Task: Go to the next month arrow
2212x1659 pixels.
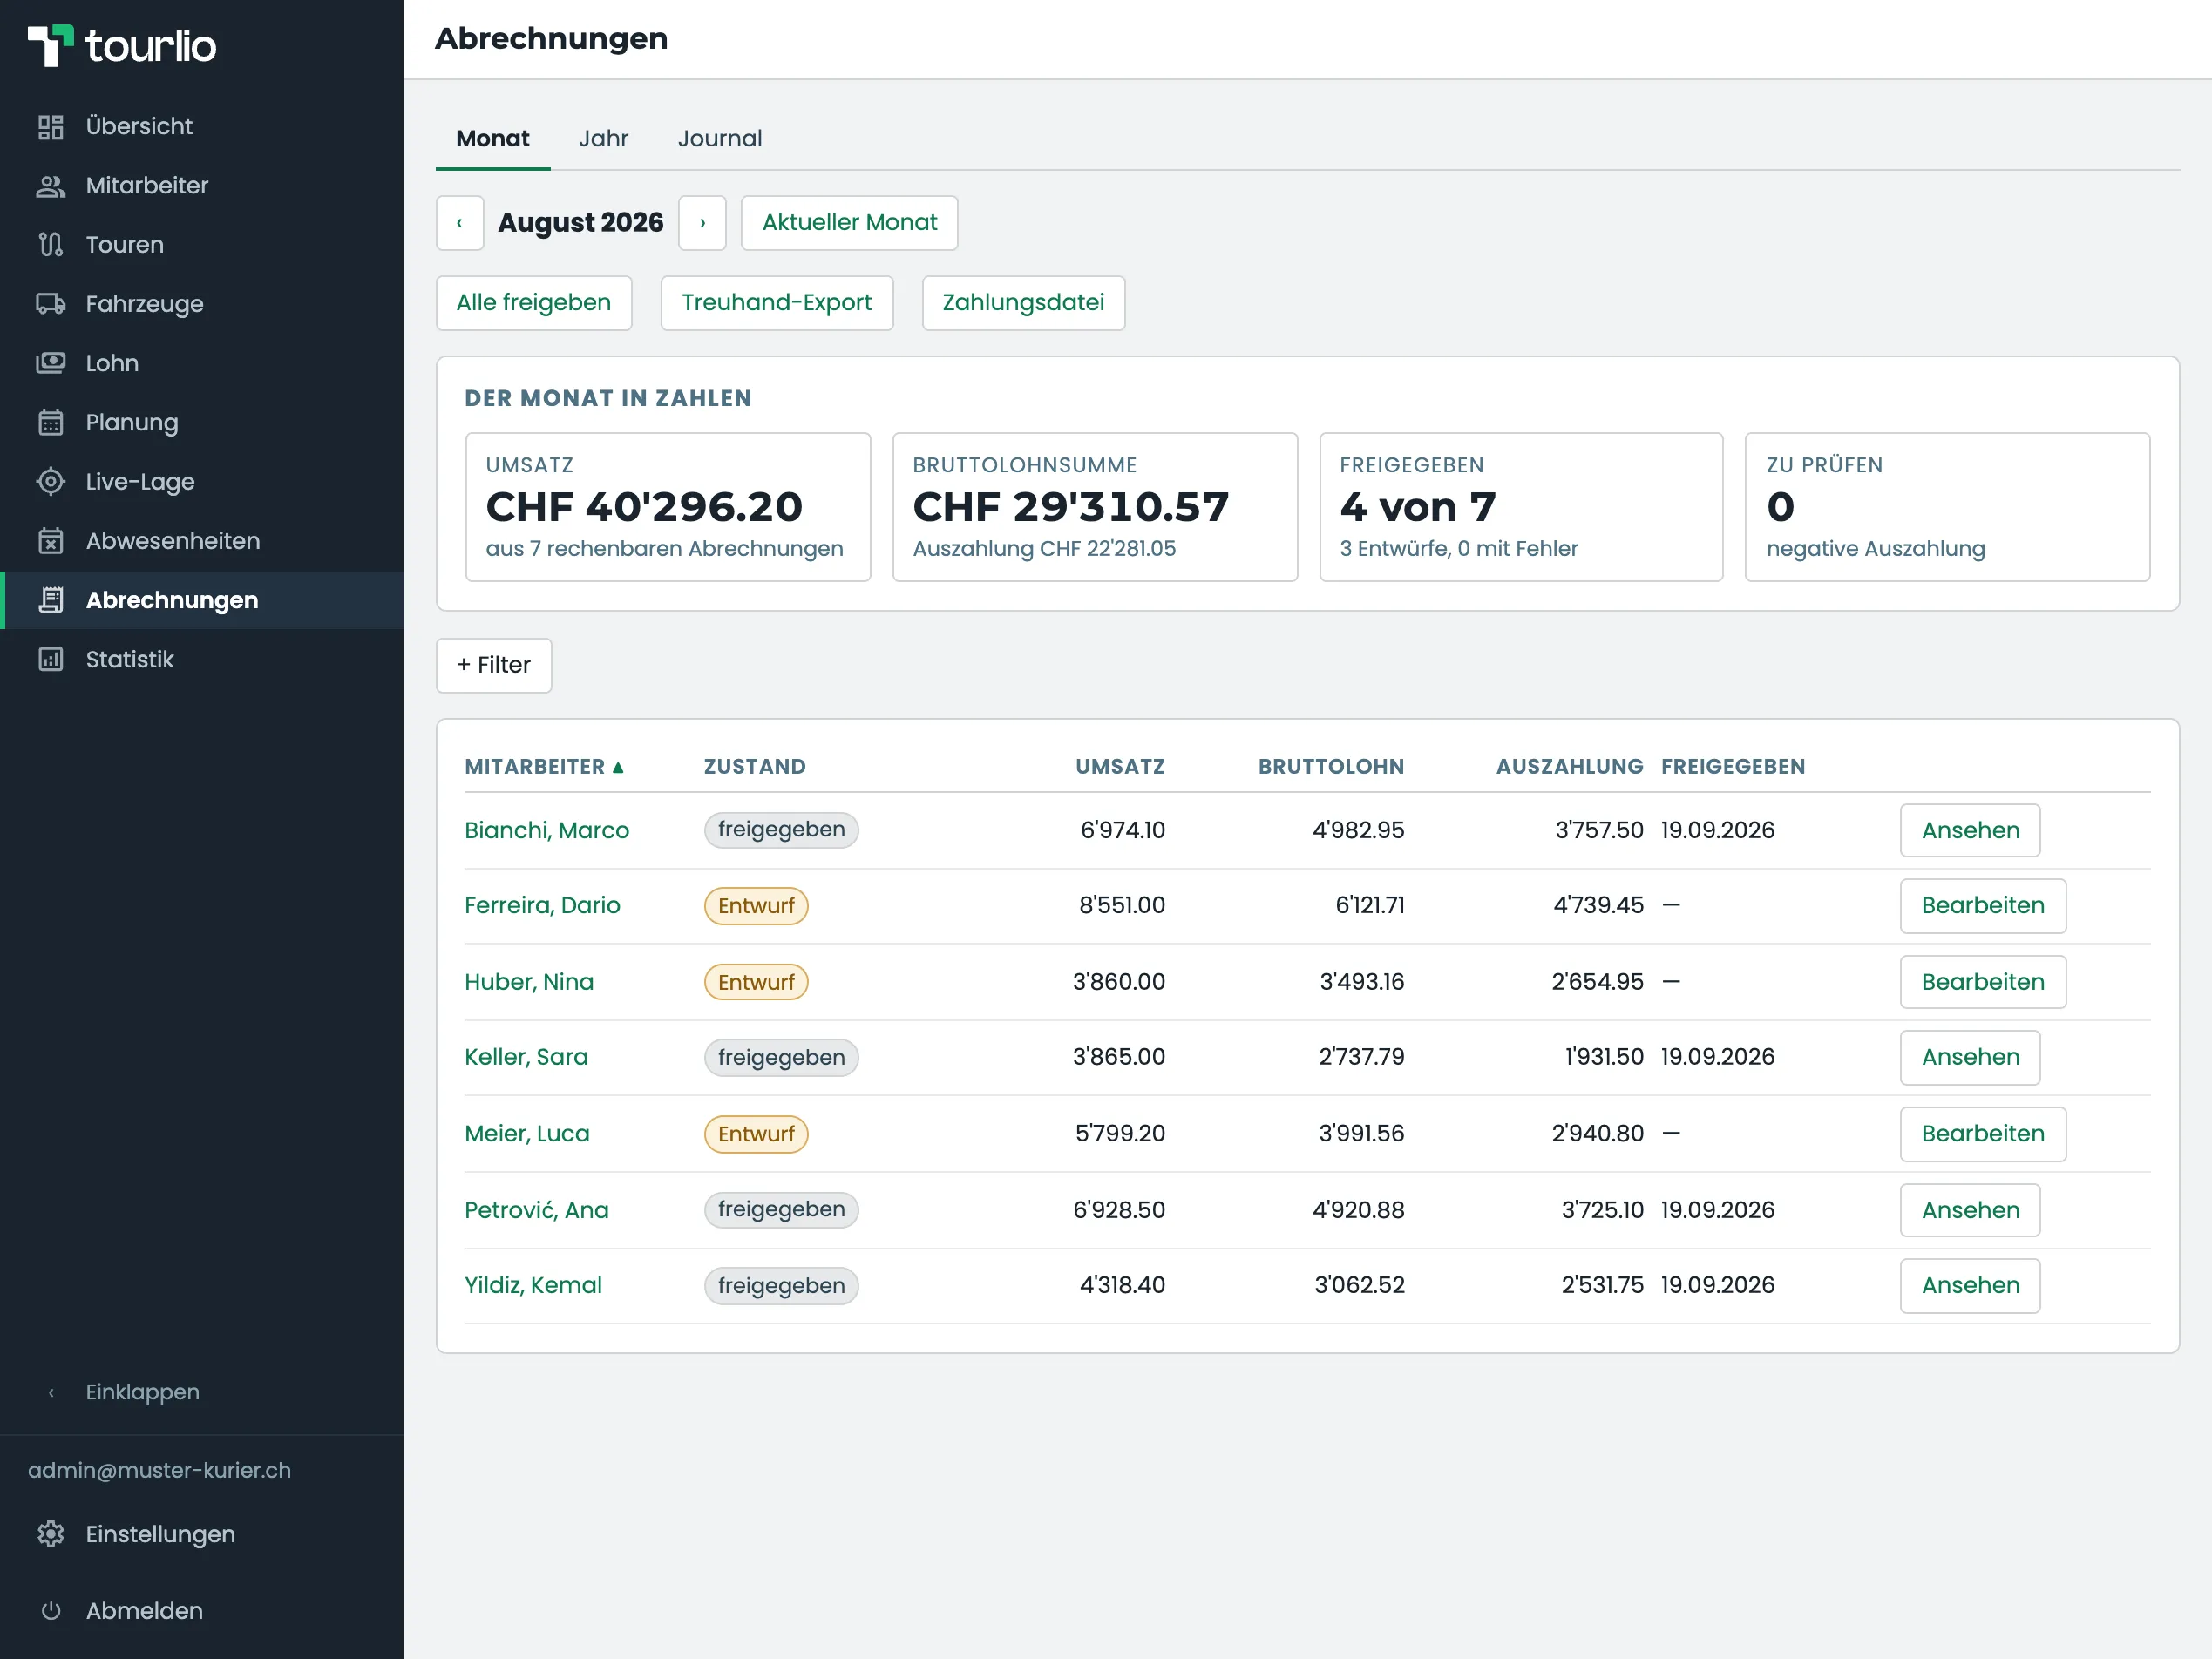Action: [703, 223]
